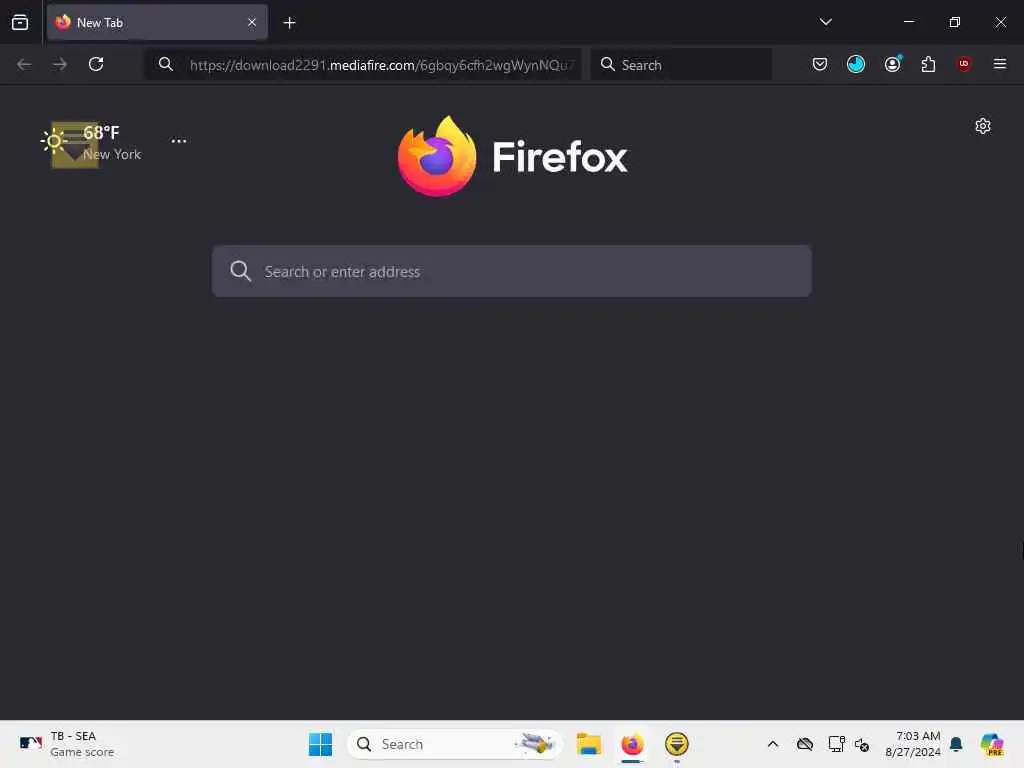
Task: Show hidden system tray icons
Action: pos(773,744)
